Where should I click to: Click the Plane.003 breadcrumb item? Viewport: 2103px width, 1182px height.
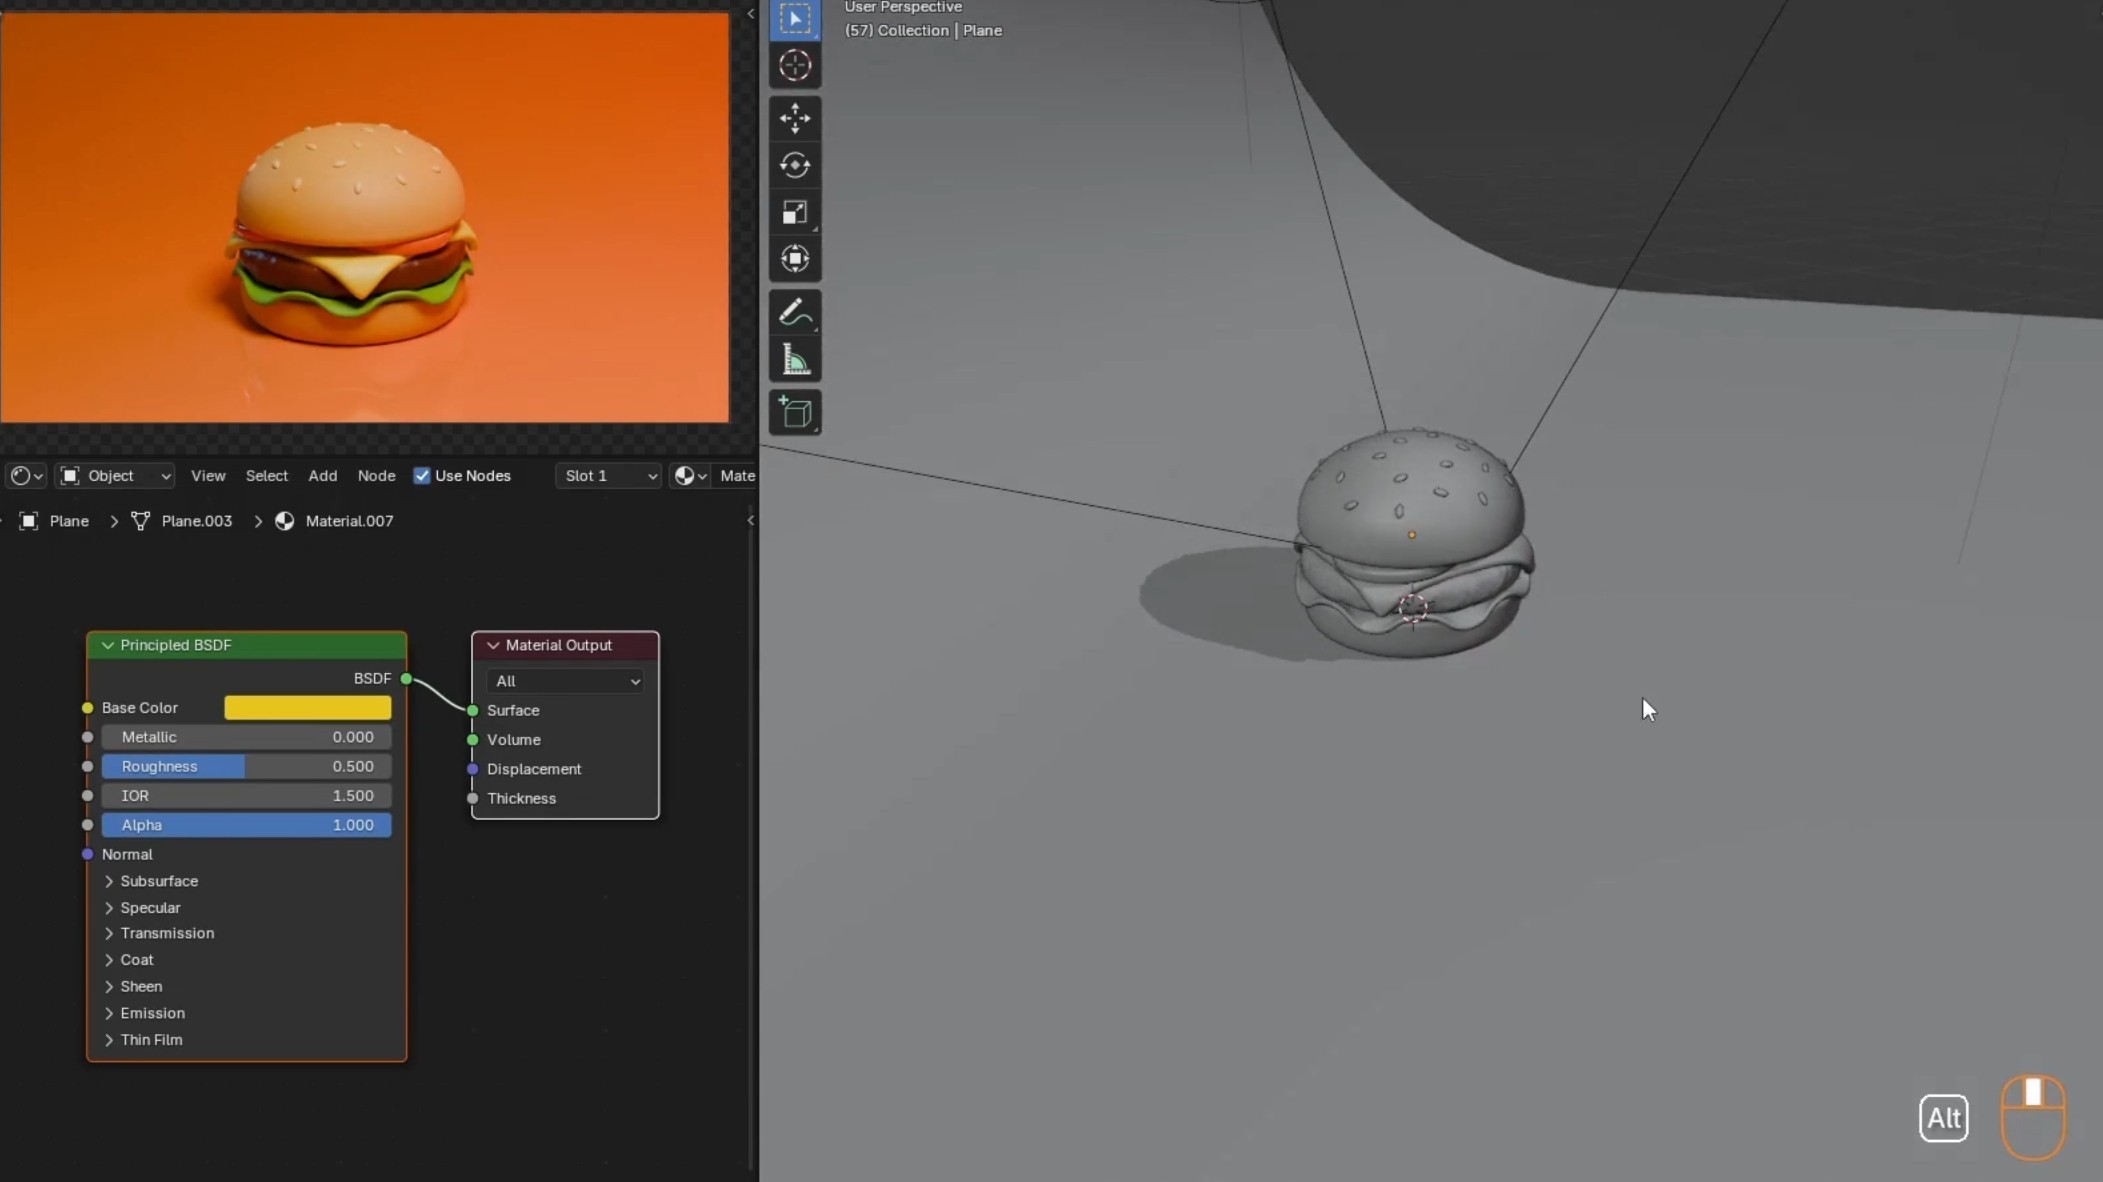[x=196, y=521]
